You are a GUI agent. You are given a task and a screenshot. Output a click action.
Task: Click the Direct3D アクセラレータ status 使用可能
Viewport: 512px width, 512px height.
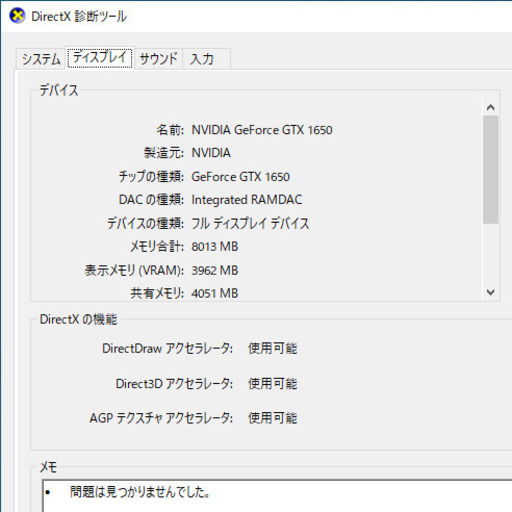(x=272, y=384)
